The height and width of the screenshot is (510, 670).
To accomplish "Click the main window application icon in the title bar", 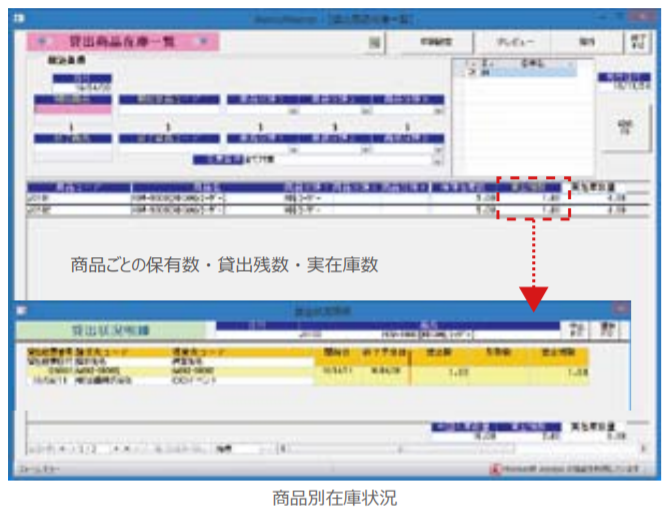I will click(x=19, y=18).
